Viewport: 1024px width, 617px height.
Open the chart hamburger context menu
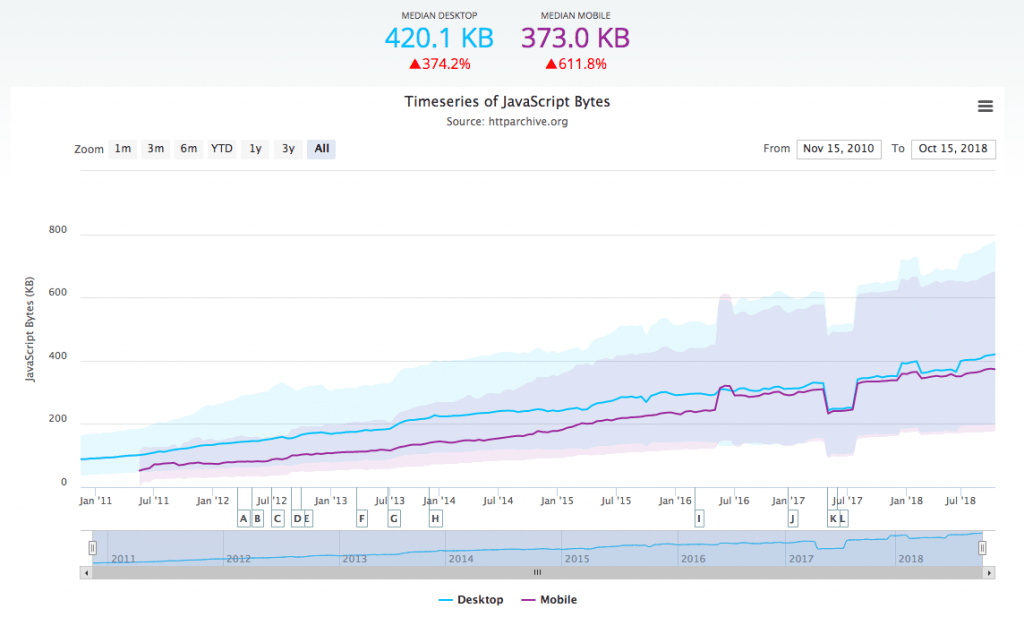tap(985, 107)
